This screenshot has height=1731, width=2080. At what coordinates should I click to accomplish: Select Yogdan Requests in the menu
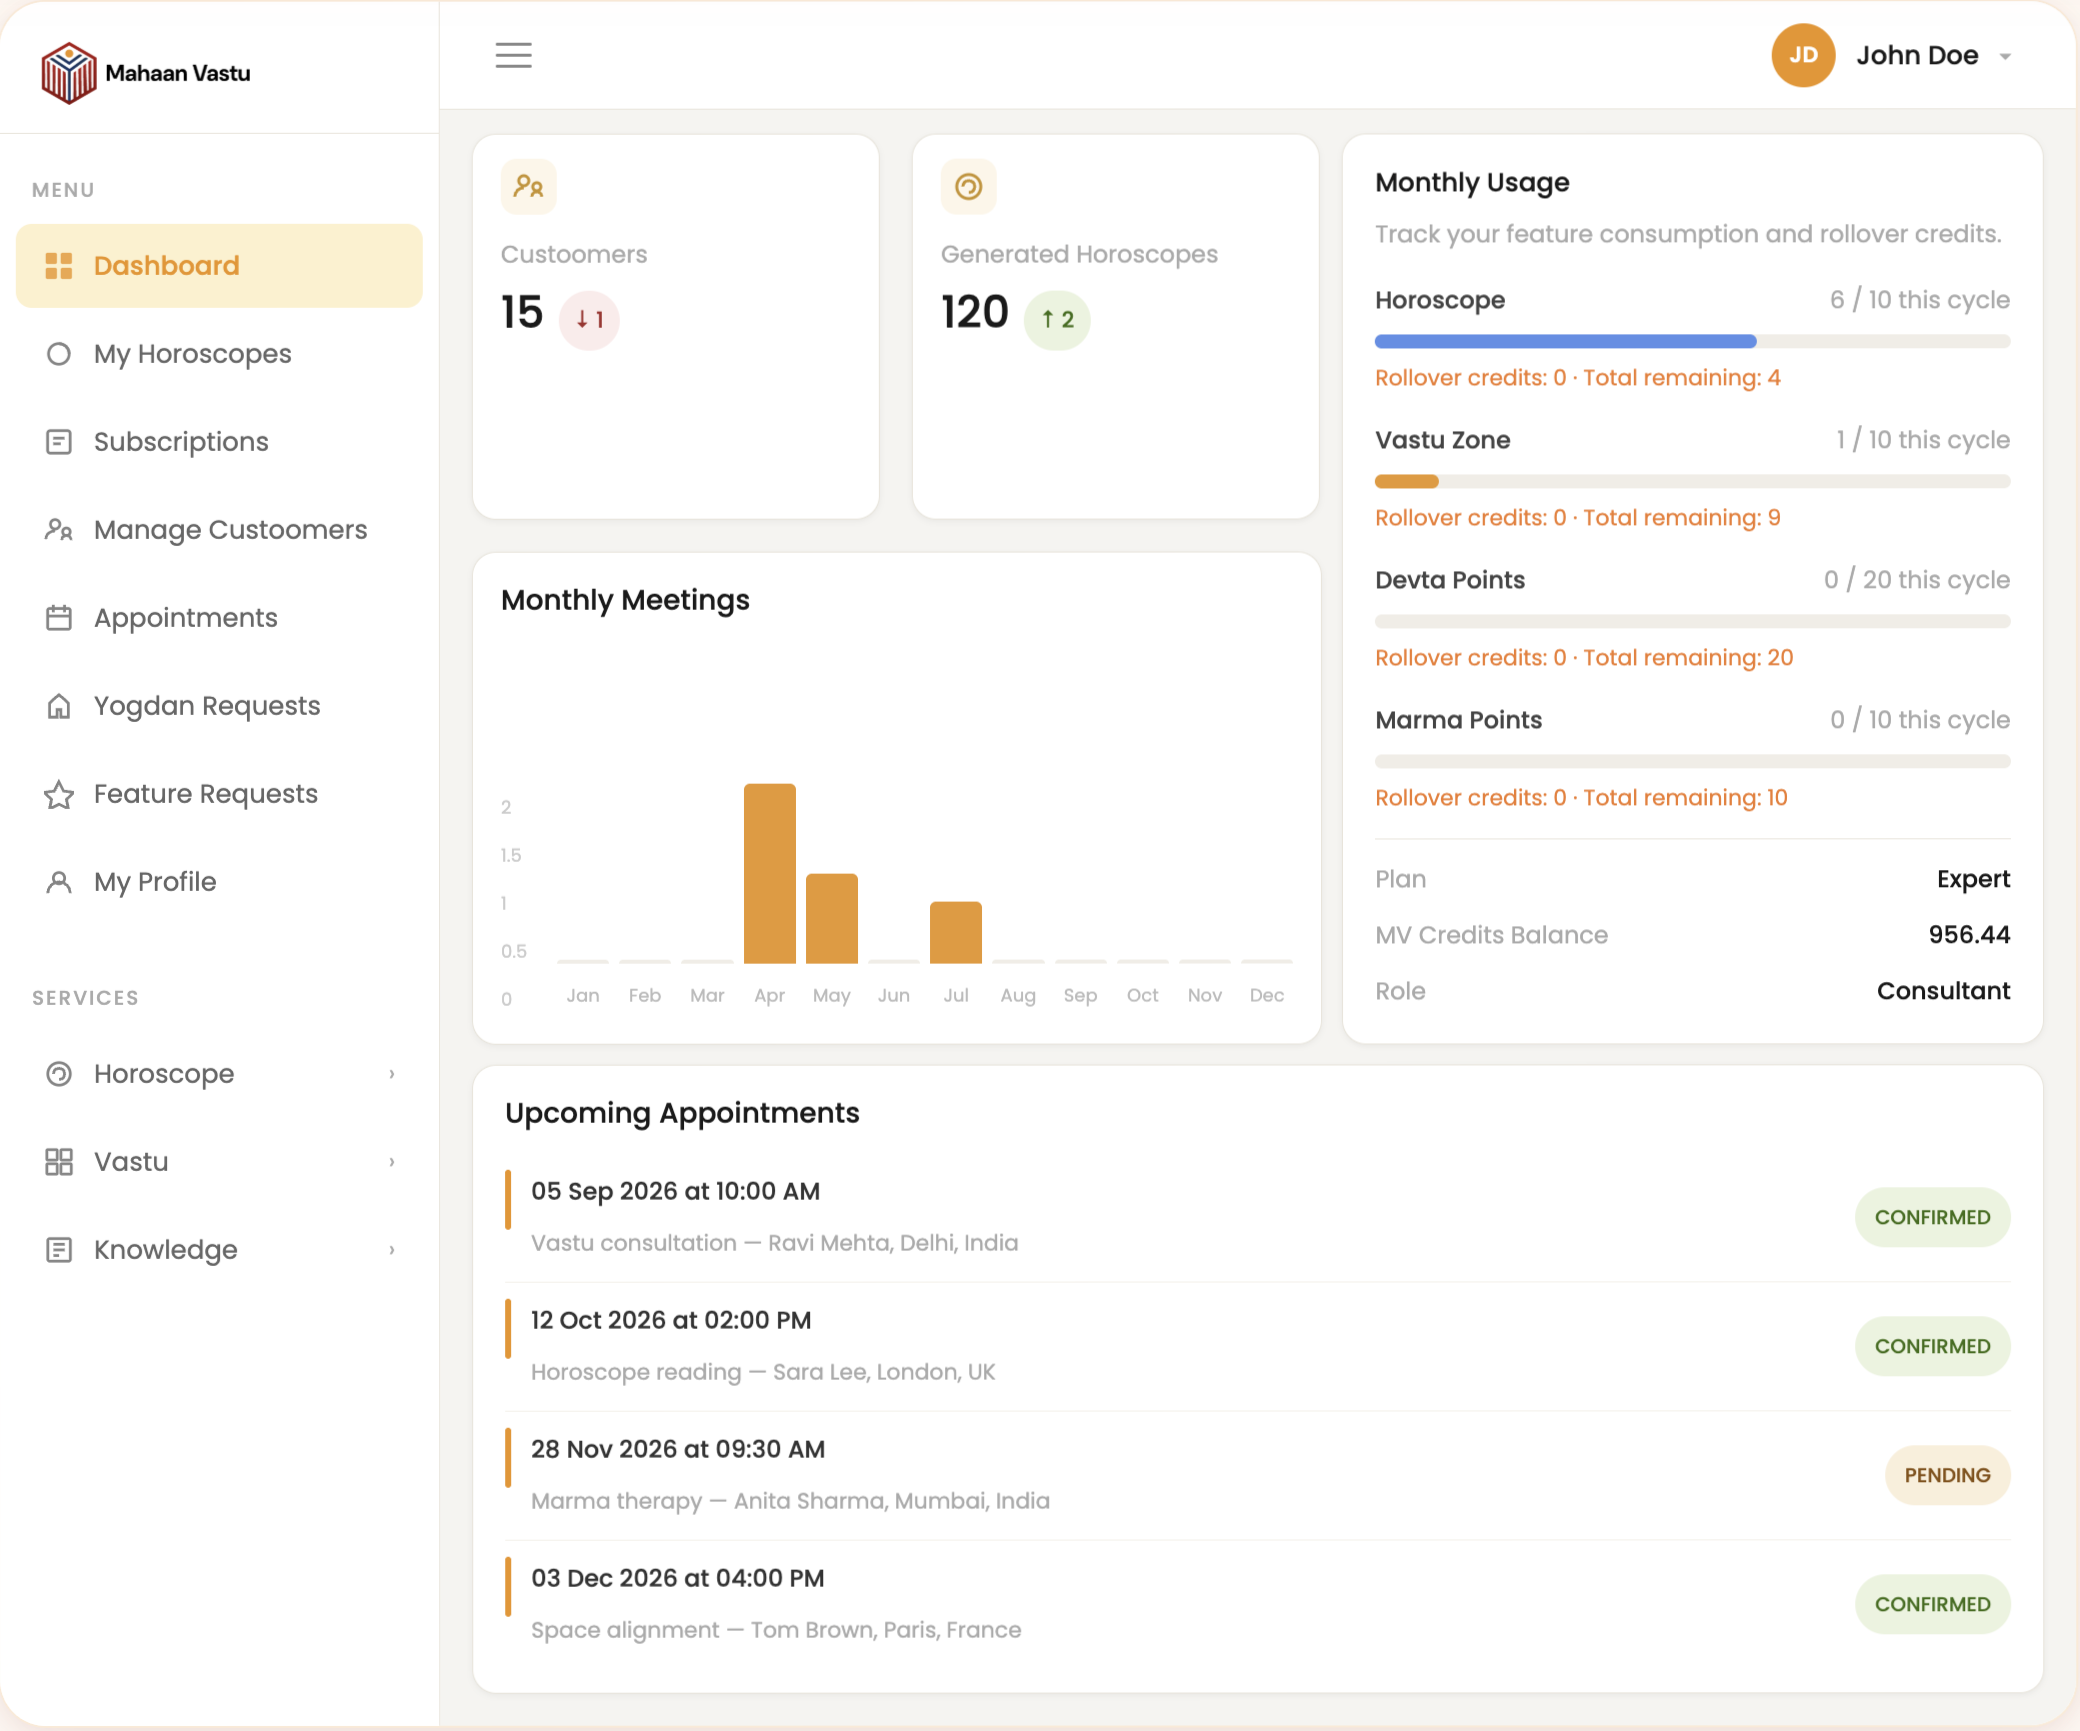point(219,706)
